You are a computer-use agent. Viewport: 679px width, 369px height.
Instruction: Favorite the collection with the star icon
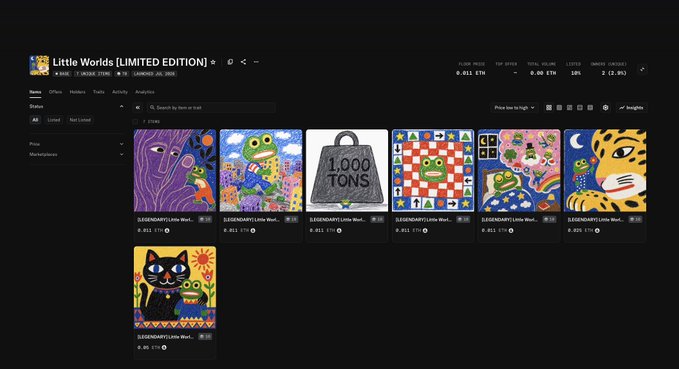[213, 62]
